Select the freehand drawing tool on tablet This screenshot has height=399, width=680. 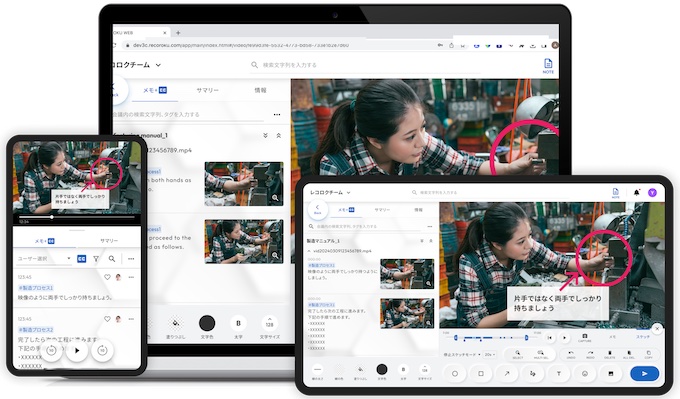coord(533,373)
